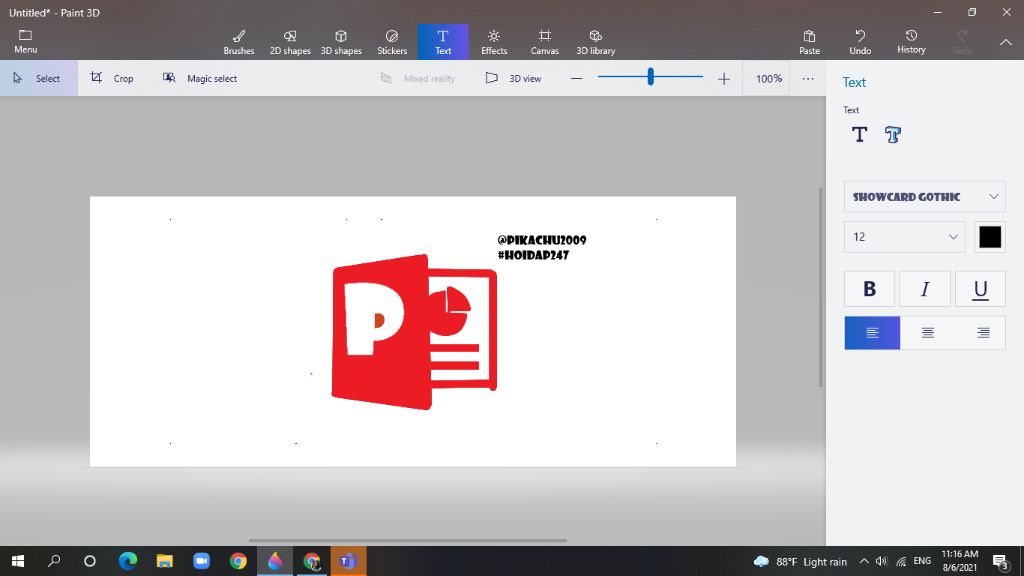Open the Wi-Fi network icon

point(901,561)
